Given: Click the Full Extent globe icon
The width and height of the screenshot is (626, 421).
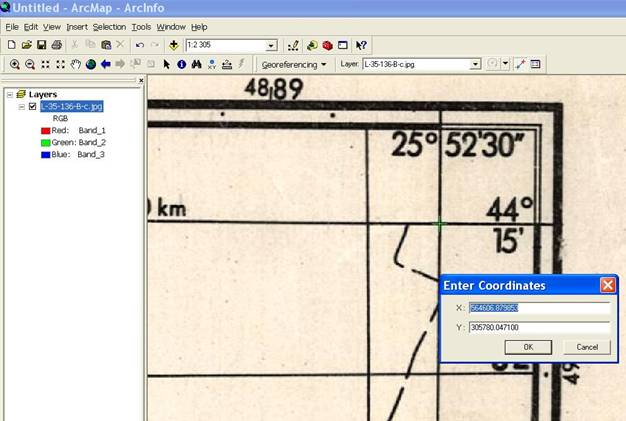Looking at the screenshot, I should point(91,64).
